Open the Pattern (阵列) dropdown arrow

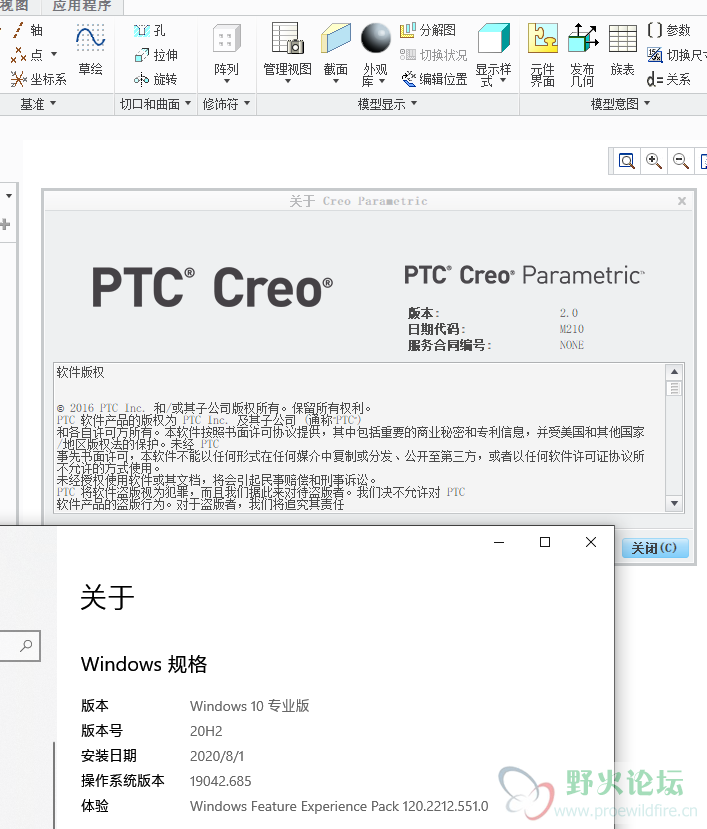(226, 81)
